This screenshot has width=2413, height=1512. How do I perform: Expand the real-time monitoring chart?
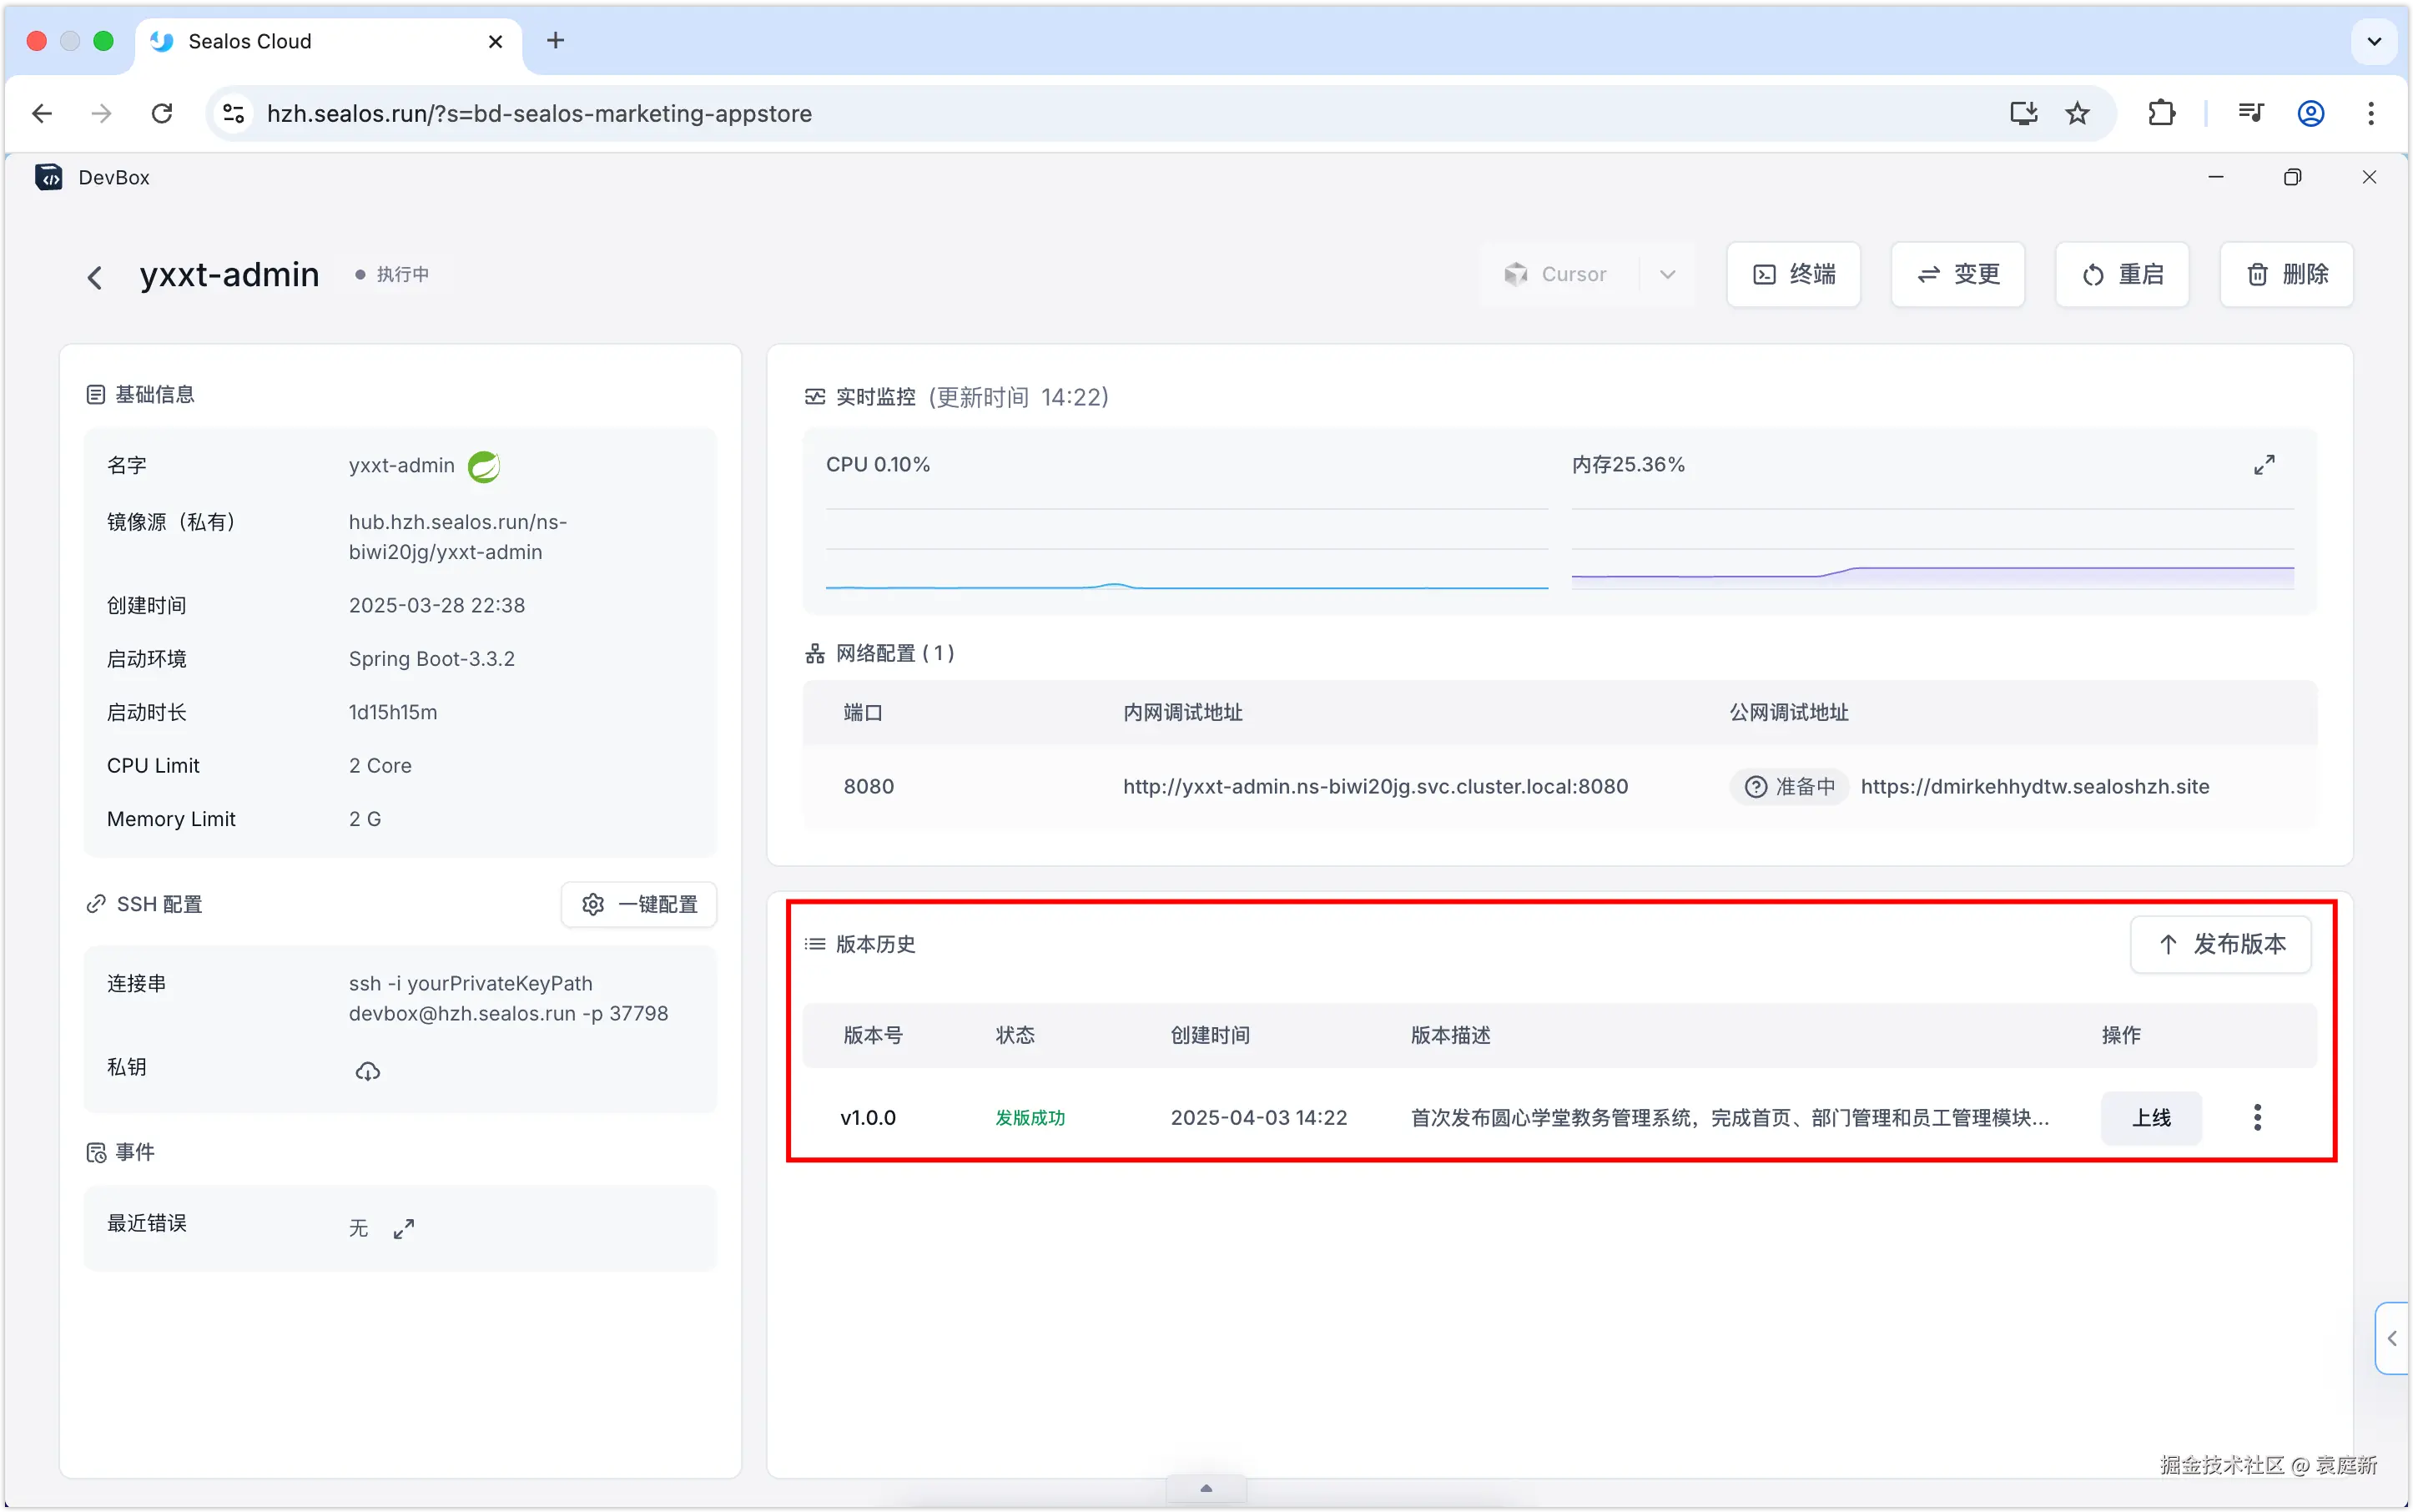coord(2265,463)
